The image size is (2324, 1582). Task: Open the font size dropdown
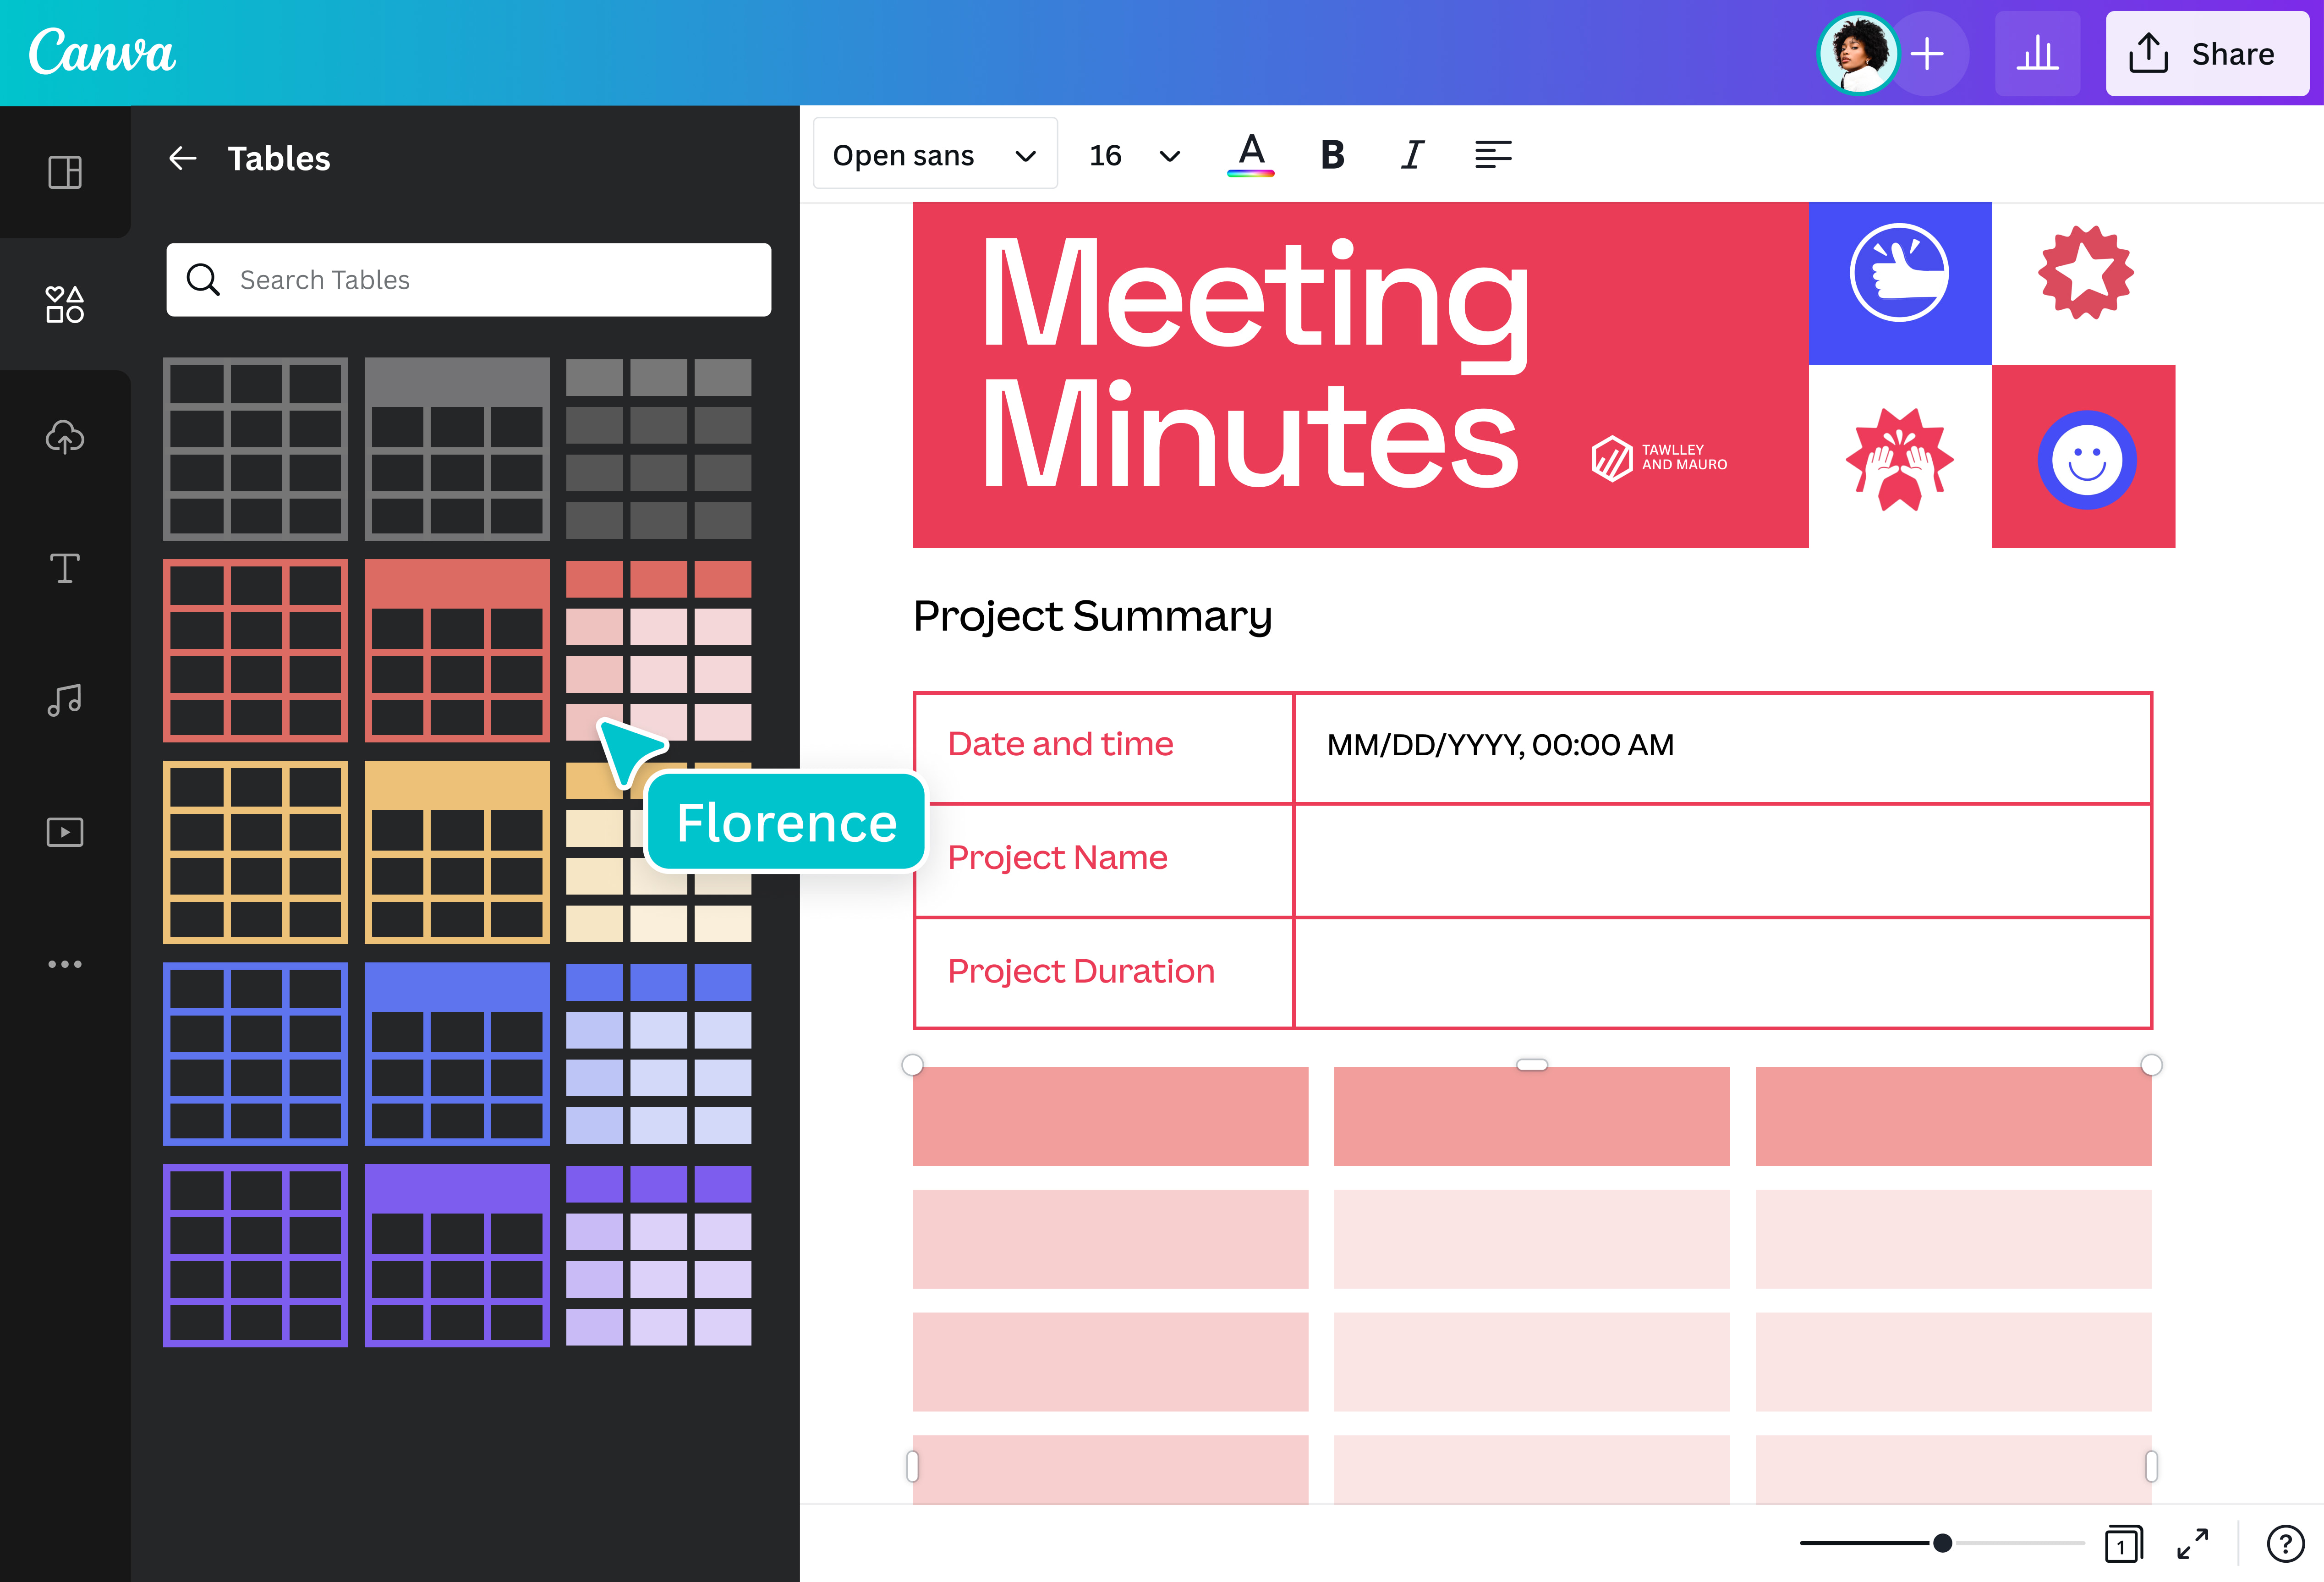1131,153
